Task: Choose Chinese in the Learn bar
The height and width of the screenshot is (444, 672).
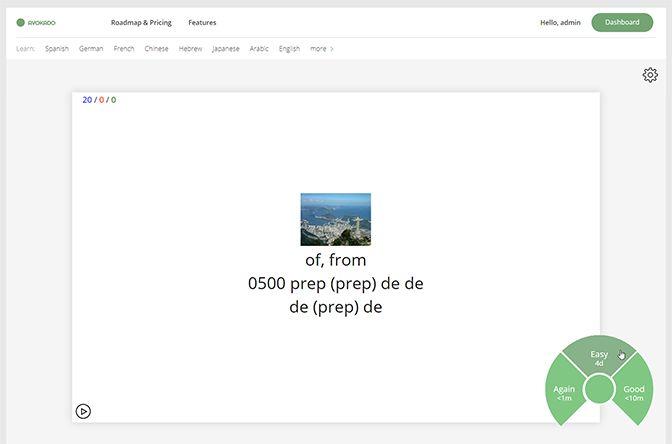Action: pos(156,48)
